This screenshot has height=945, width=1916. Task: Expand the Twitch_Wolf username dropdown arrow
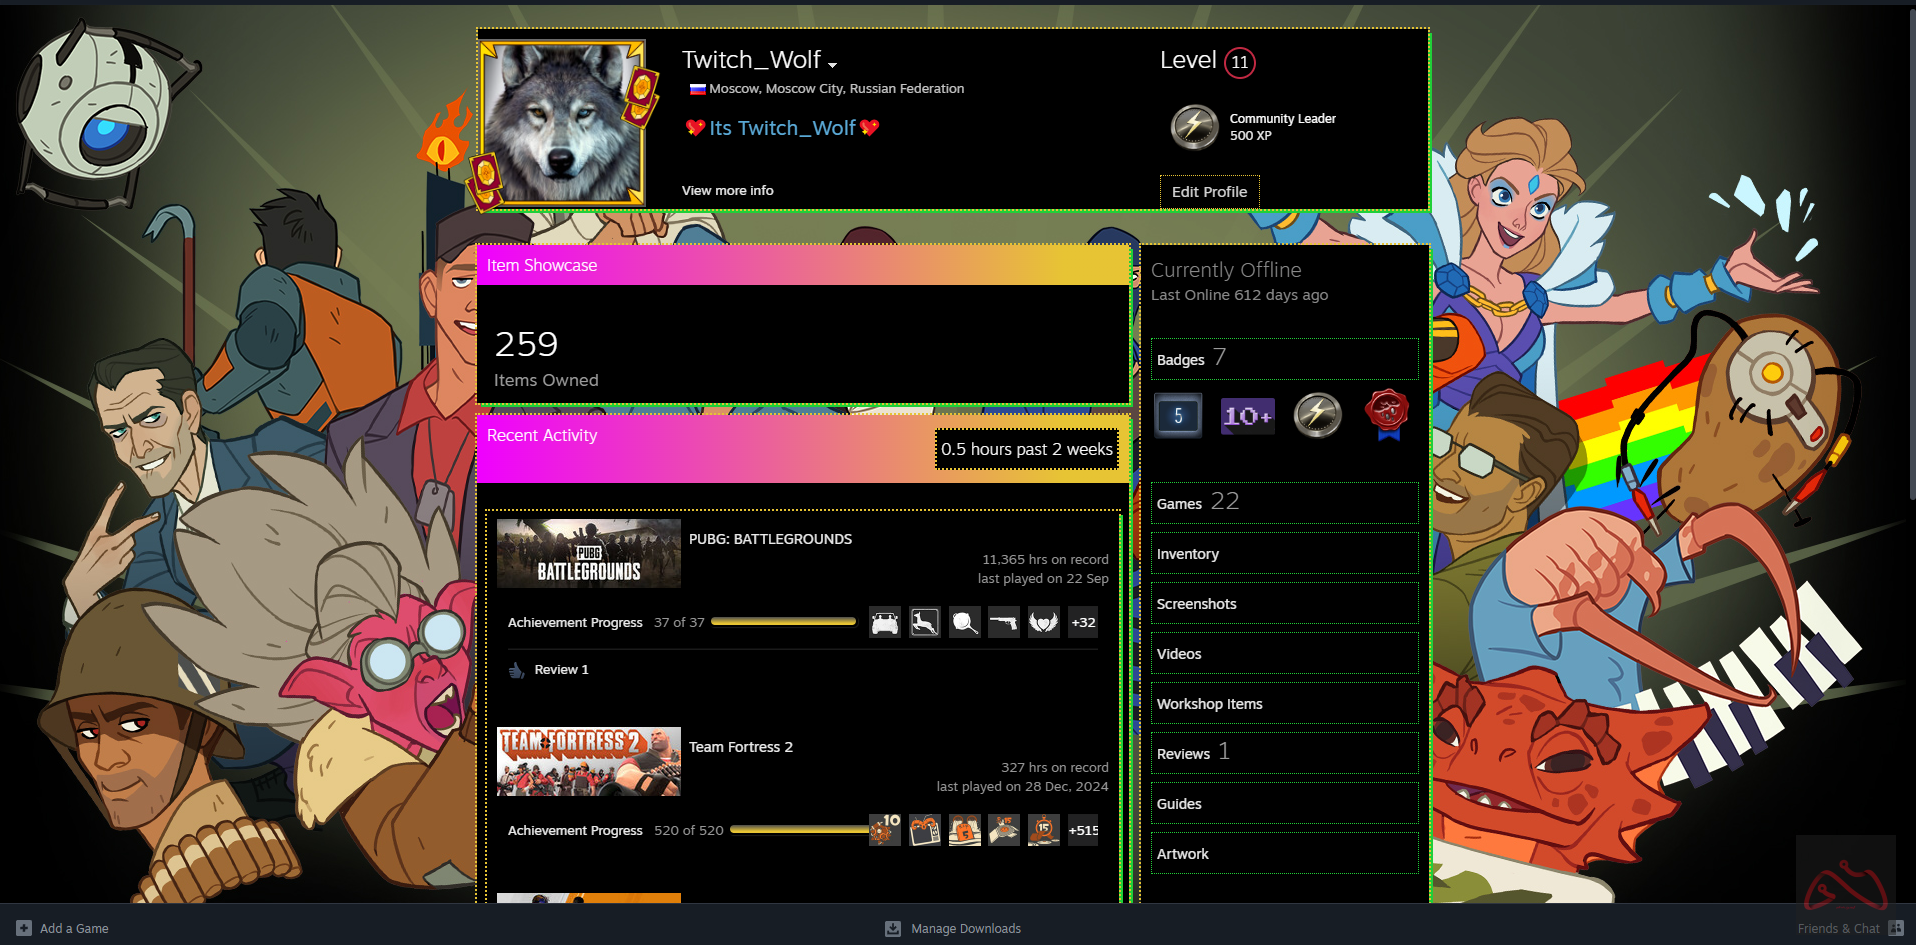(x=832, y=65)
